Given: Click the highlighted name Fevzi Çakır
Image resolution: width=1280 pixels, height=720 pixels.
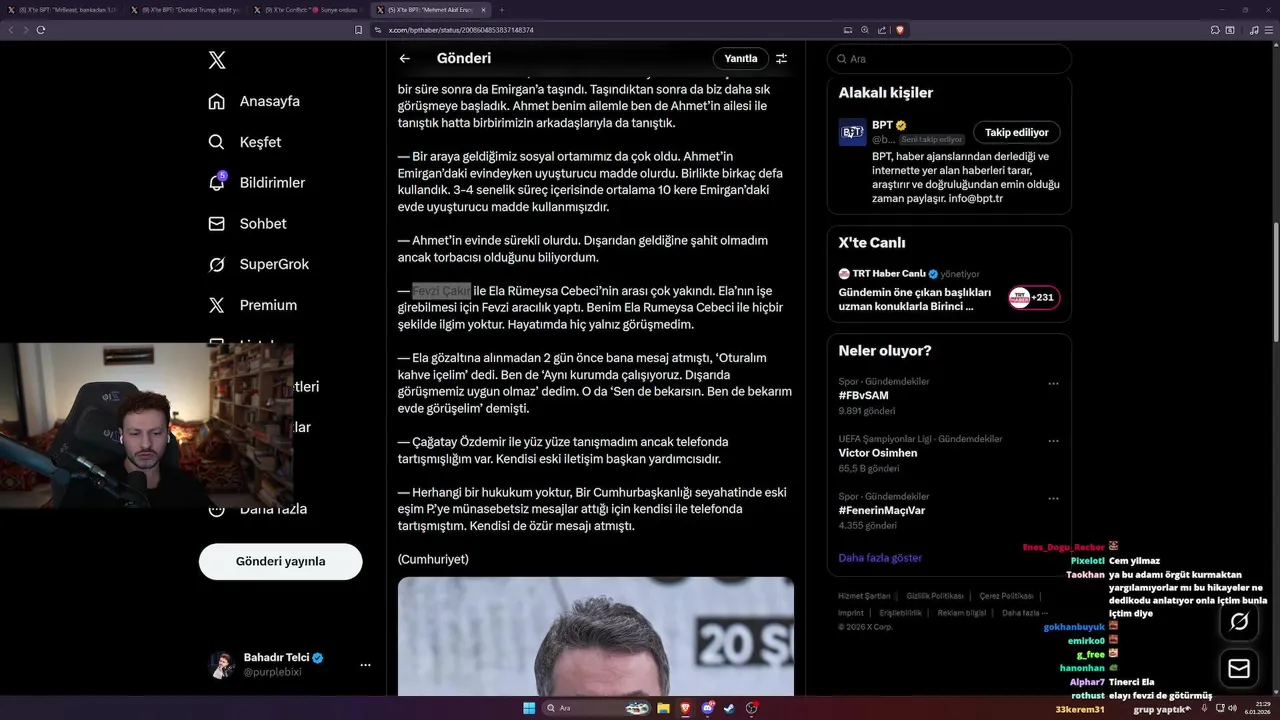Looking at the screenshot, I should pyautogui.click(x=441, y=291).
